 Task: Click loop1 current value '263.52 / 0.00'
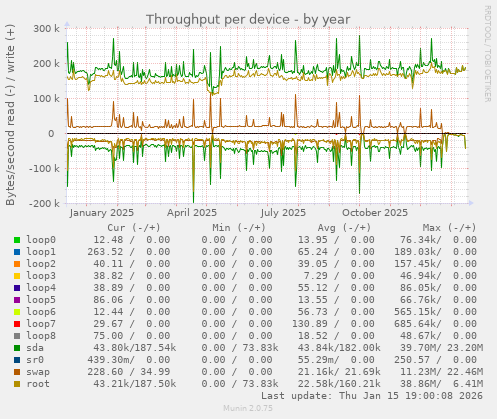(x=129, y=252)
